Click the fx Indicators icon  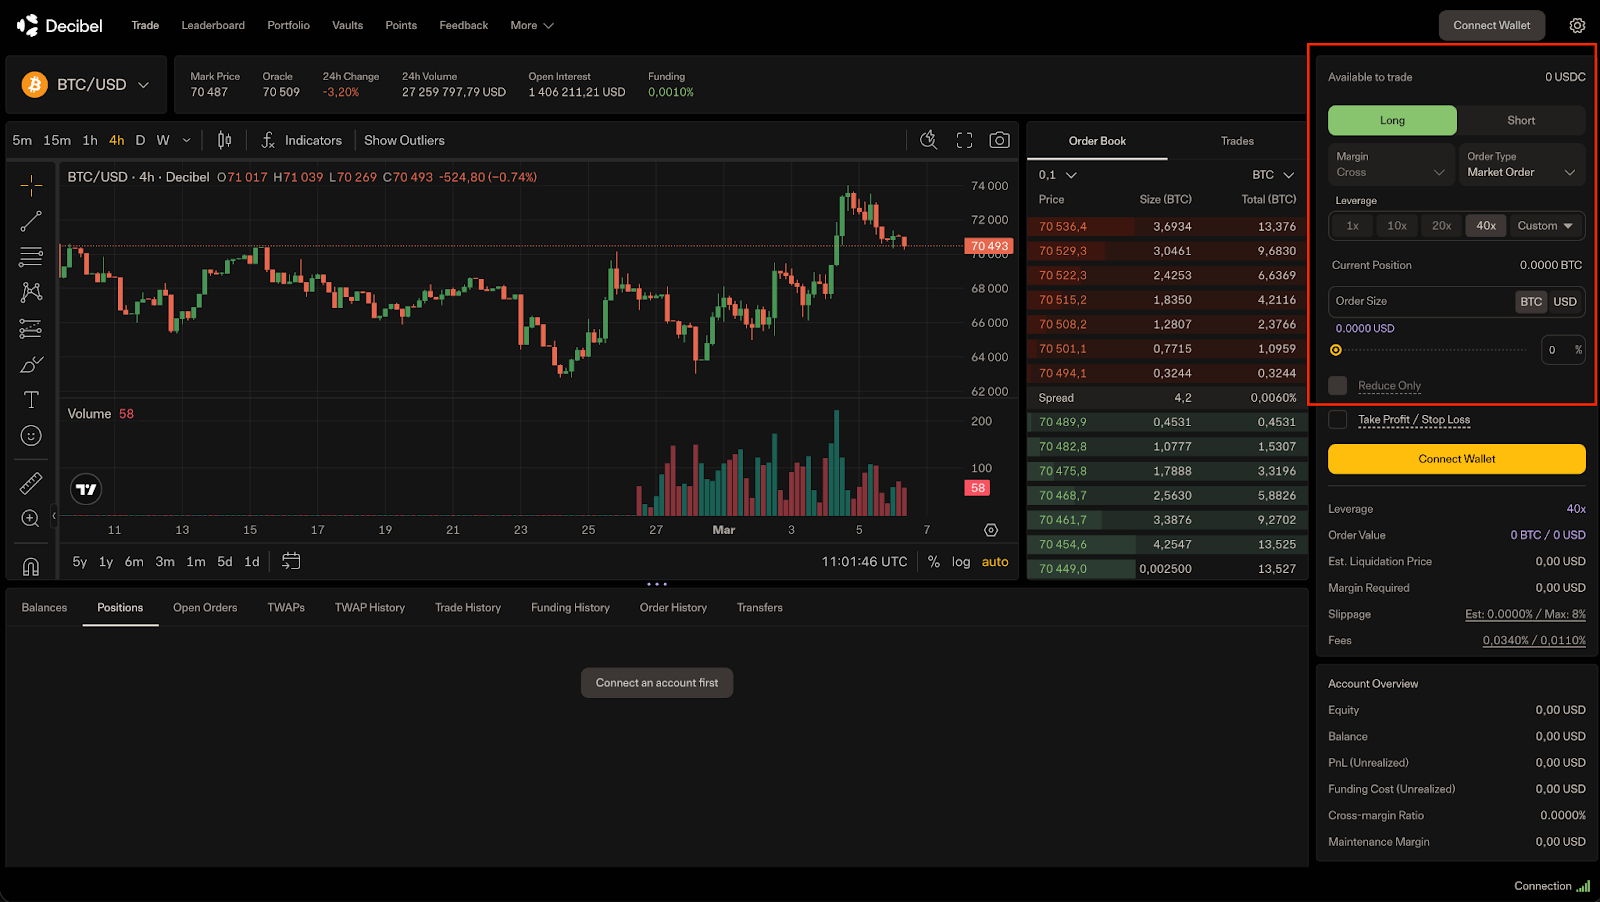[x=268, y=140]
